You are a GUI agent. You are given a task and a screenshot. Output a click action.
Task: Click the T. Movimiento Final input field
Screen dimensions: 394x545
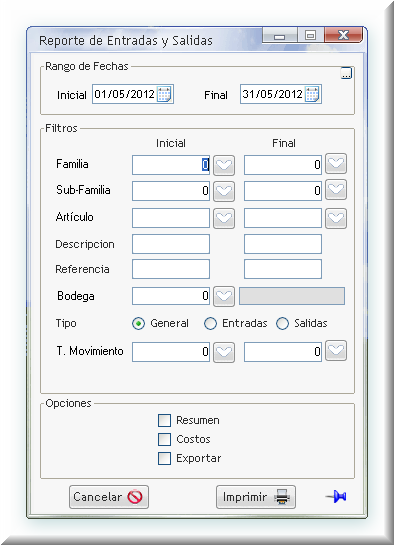click(x=283, y=352)
